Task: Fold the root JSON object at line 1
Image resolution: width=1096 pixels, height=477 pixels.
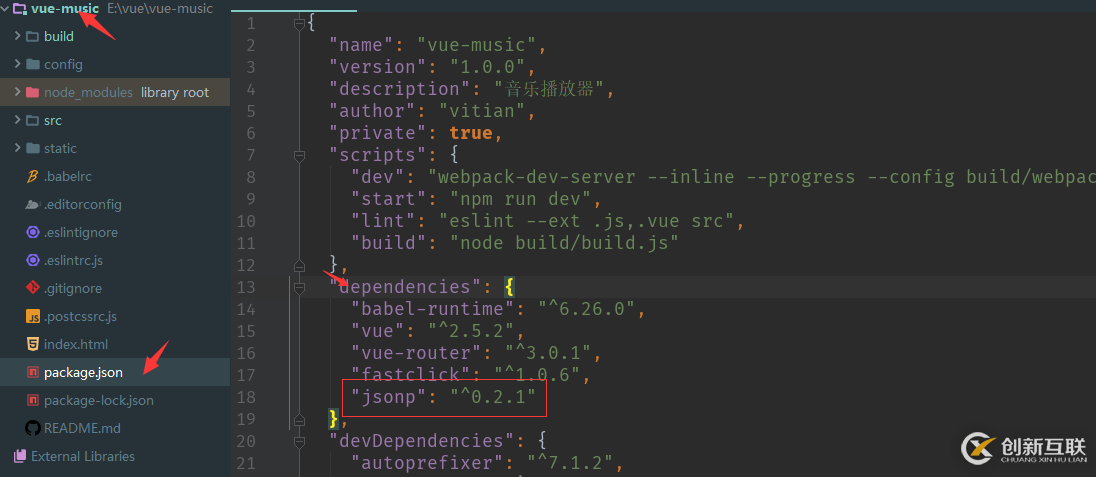Action: (299, 24)
